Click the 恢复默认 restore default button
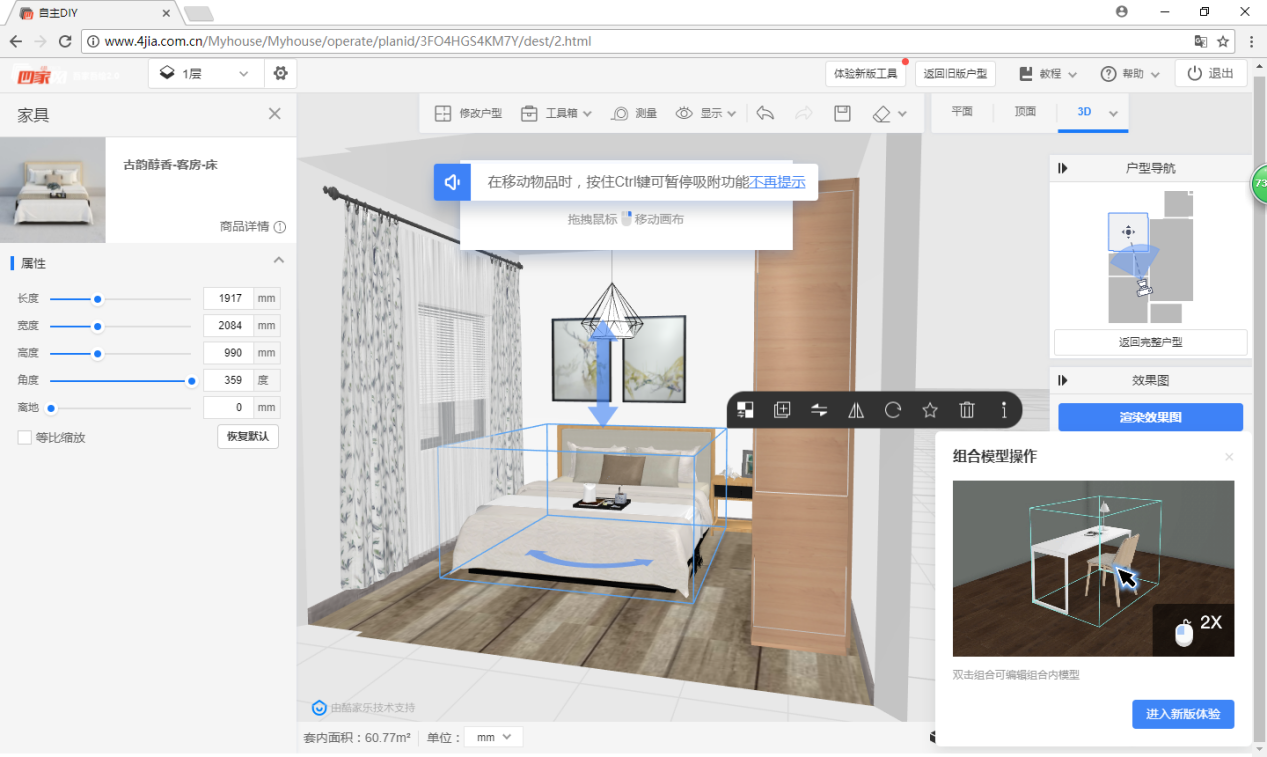This screenshot has height=757, width=1267. 248,437
